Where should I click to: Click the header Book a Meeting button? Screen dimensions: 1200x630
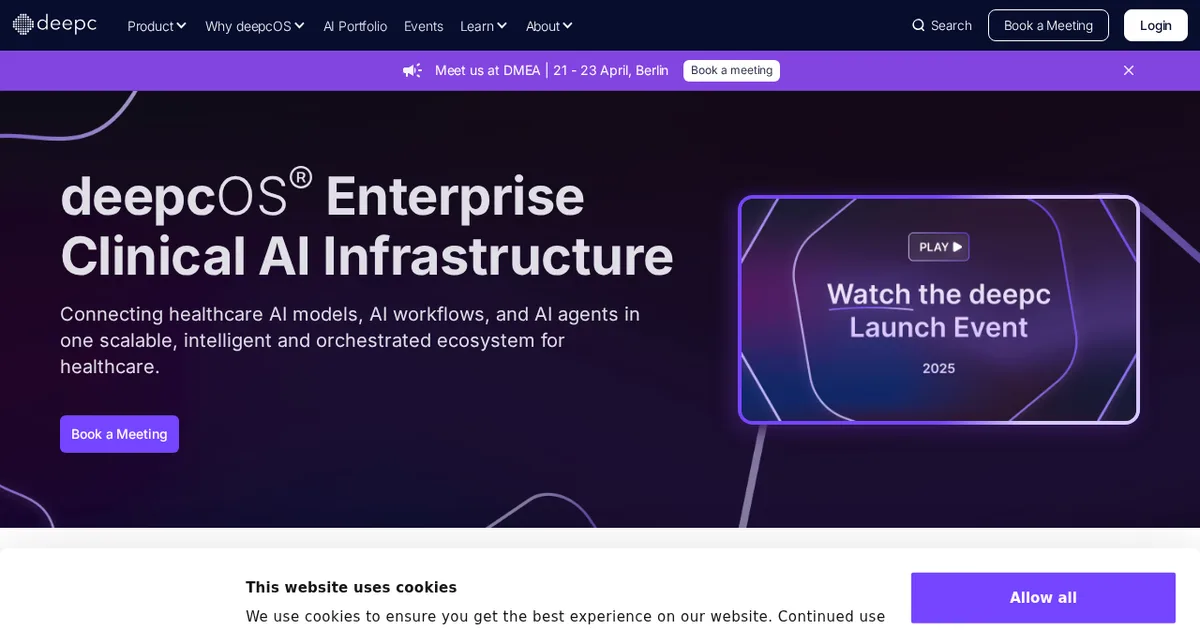tap(1048, 25)
